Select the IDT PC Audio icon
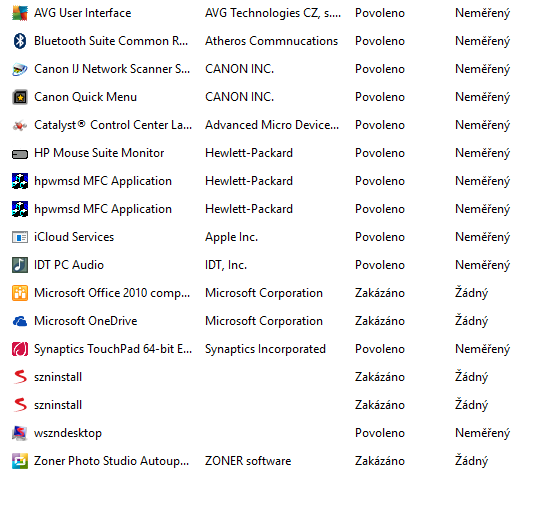This screenshot has width=536, height=514. coord(20,265)
